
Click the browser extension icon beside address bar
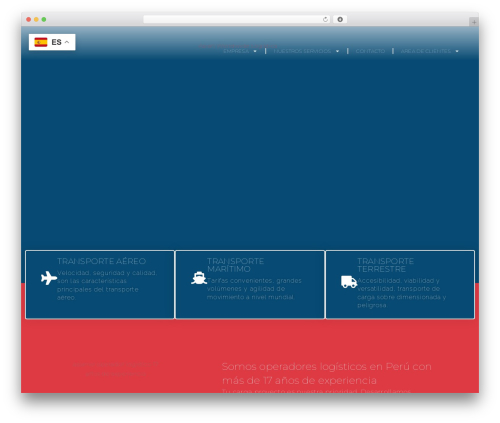340,19
